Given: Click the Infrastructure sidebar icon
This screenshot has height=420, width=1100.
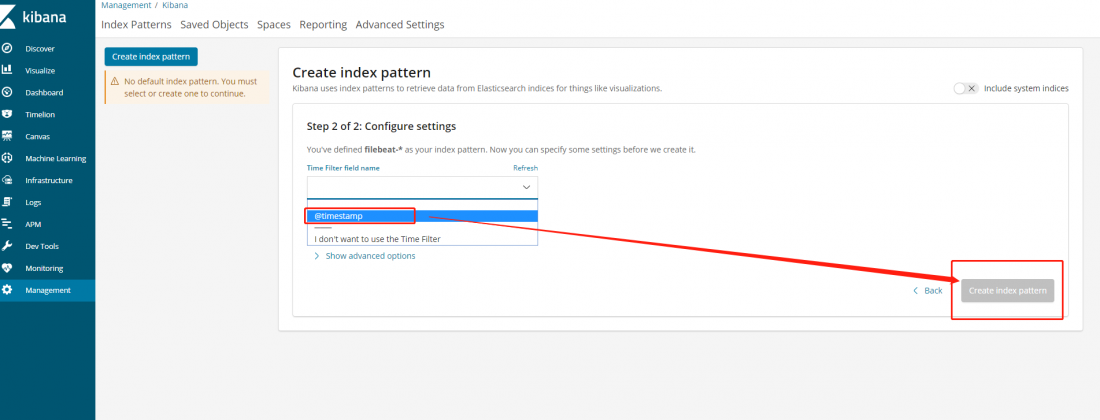Looking at the screenshot, I should pos(7,179).
